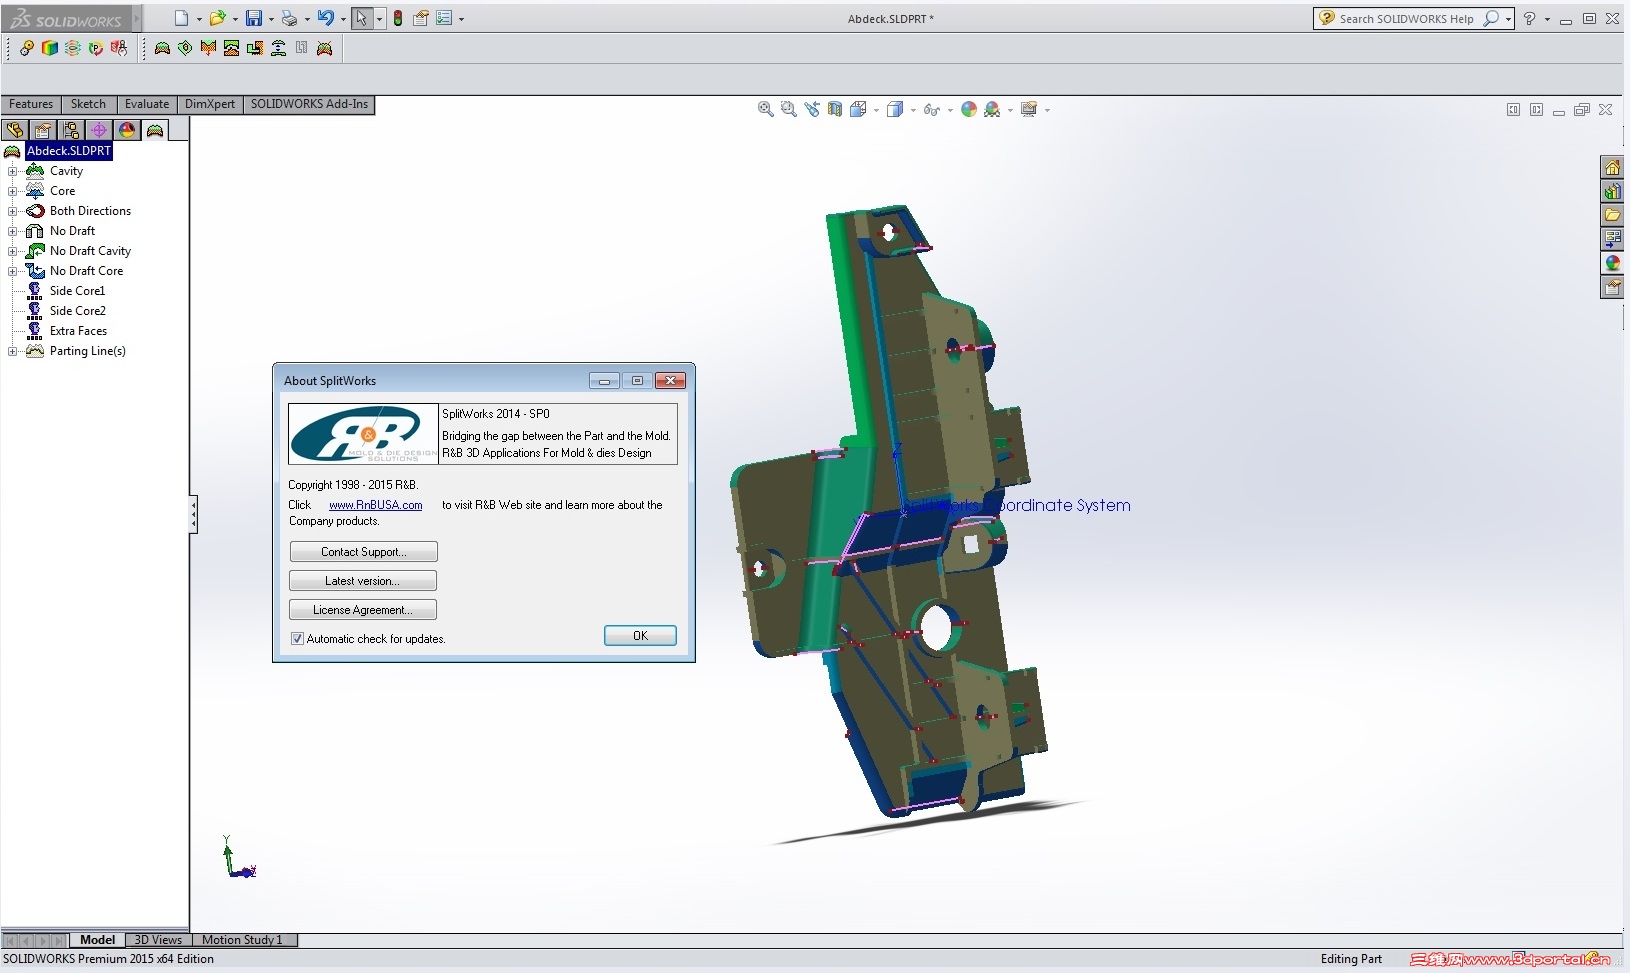Uncheck Automatic check for updates
This screenshot has height=973, width=1630.
point(297,638)
